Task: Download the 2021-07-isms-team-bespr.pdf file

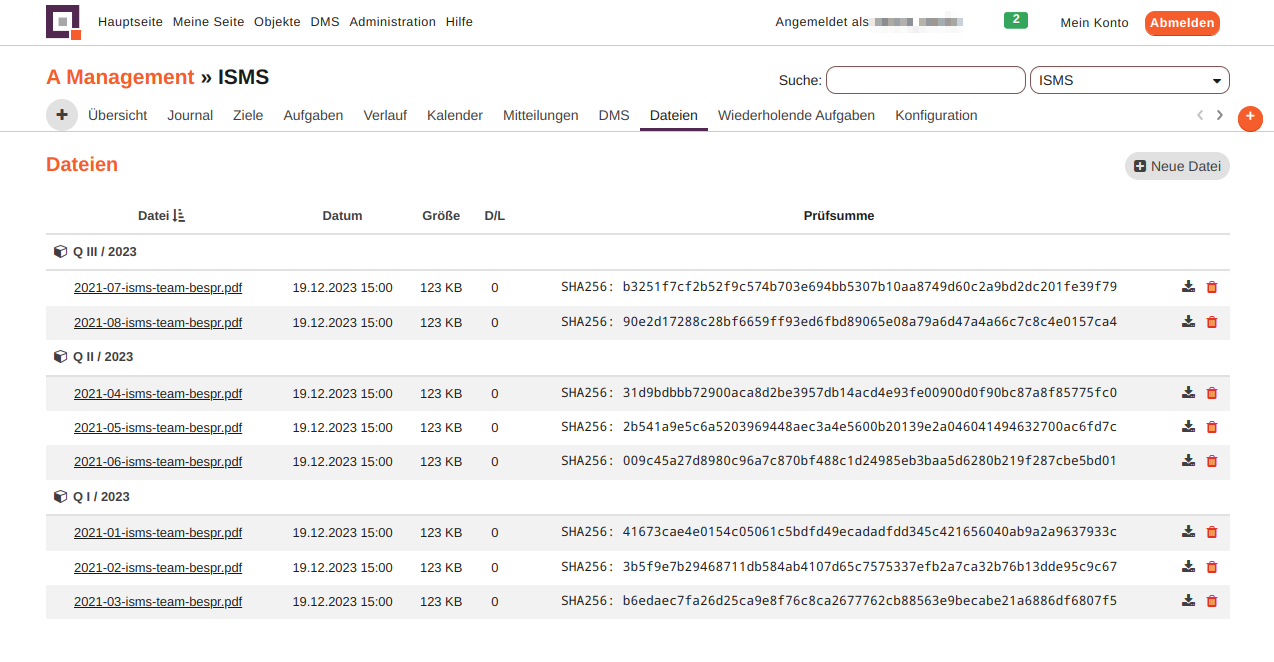Action: tap(1188, 287)
